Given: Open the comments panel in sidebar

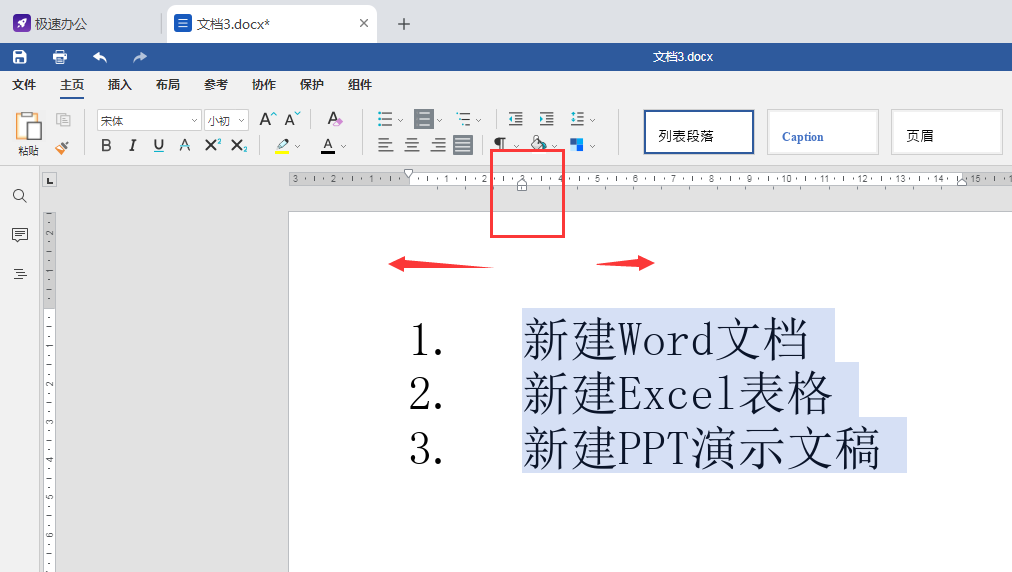Looking at the screenshot, I should [20, 235].
